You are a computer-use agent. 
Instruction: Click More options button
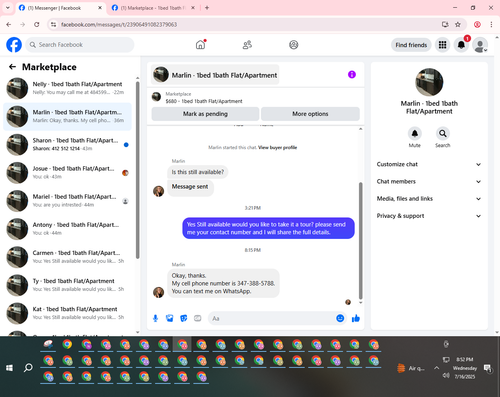(310, 114)
